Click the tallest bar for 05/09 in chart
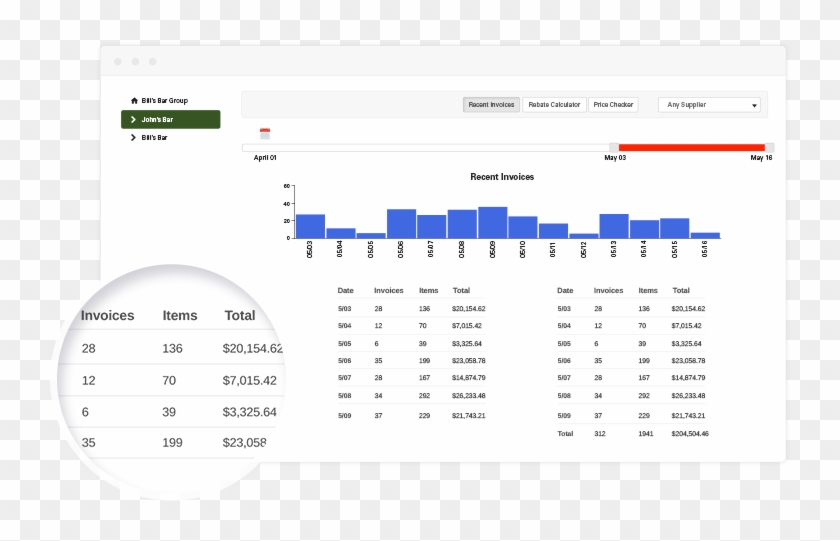Screen dimensions: 840x541 point(492,222)
